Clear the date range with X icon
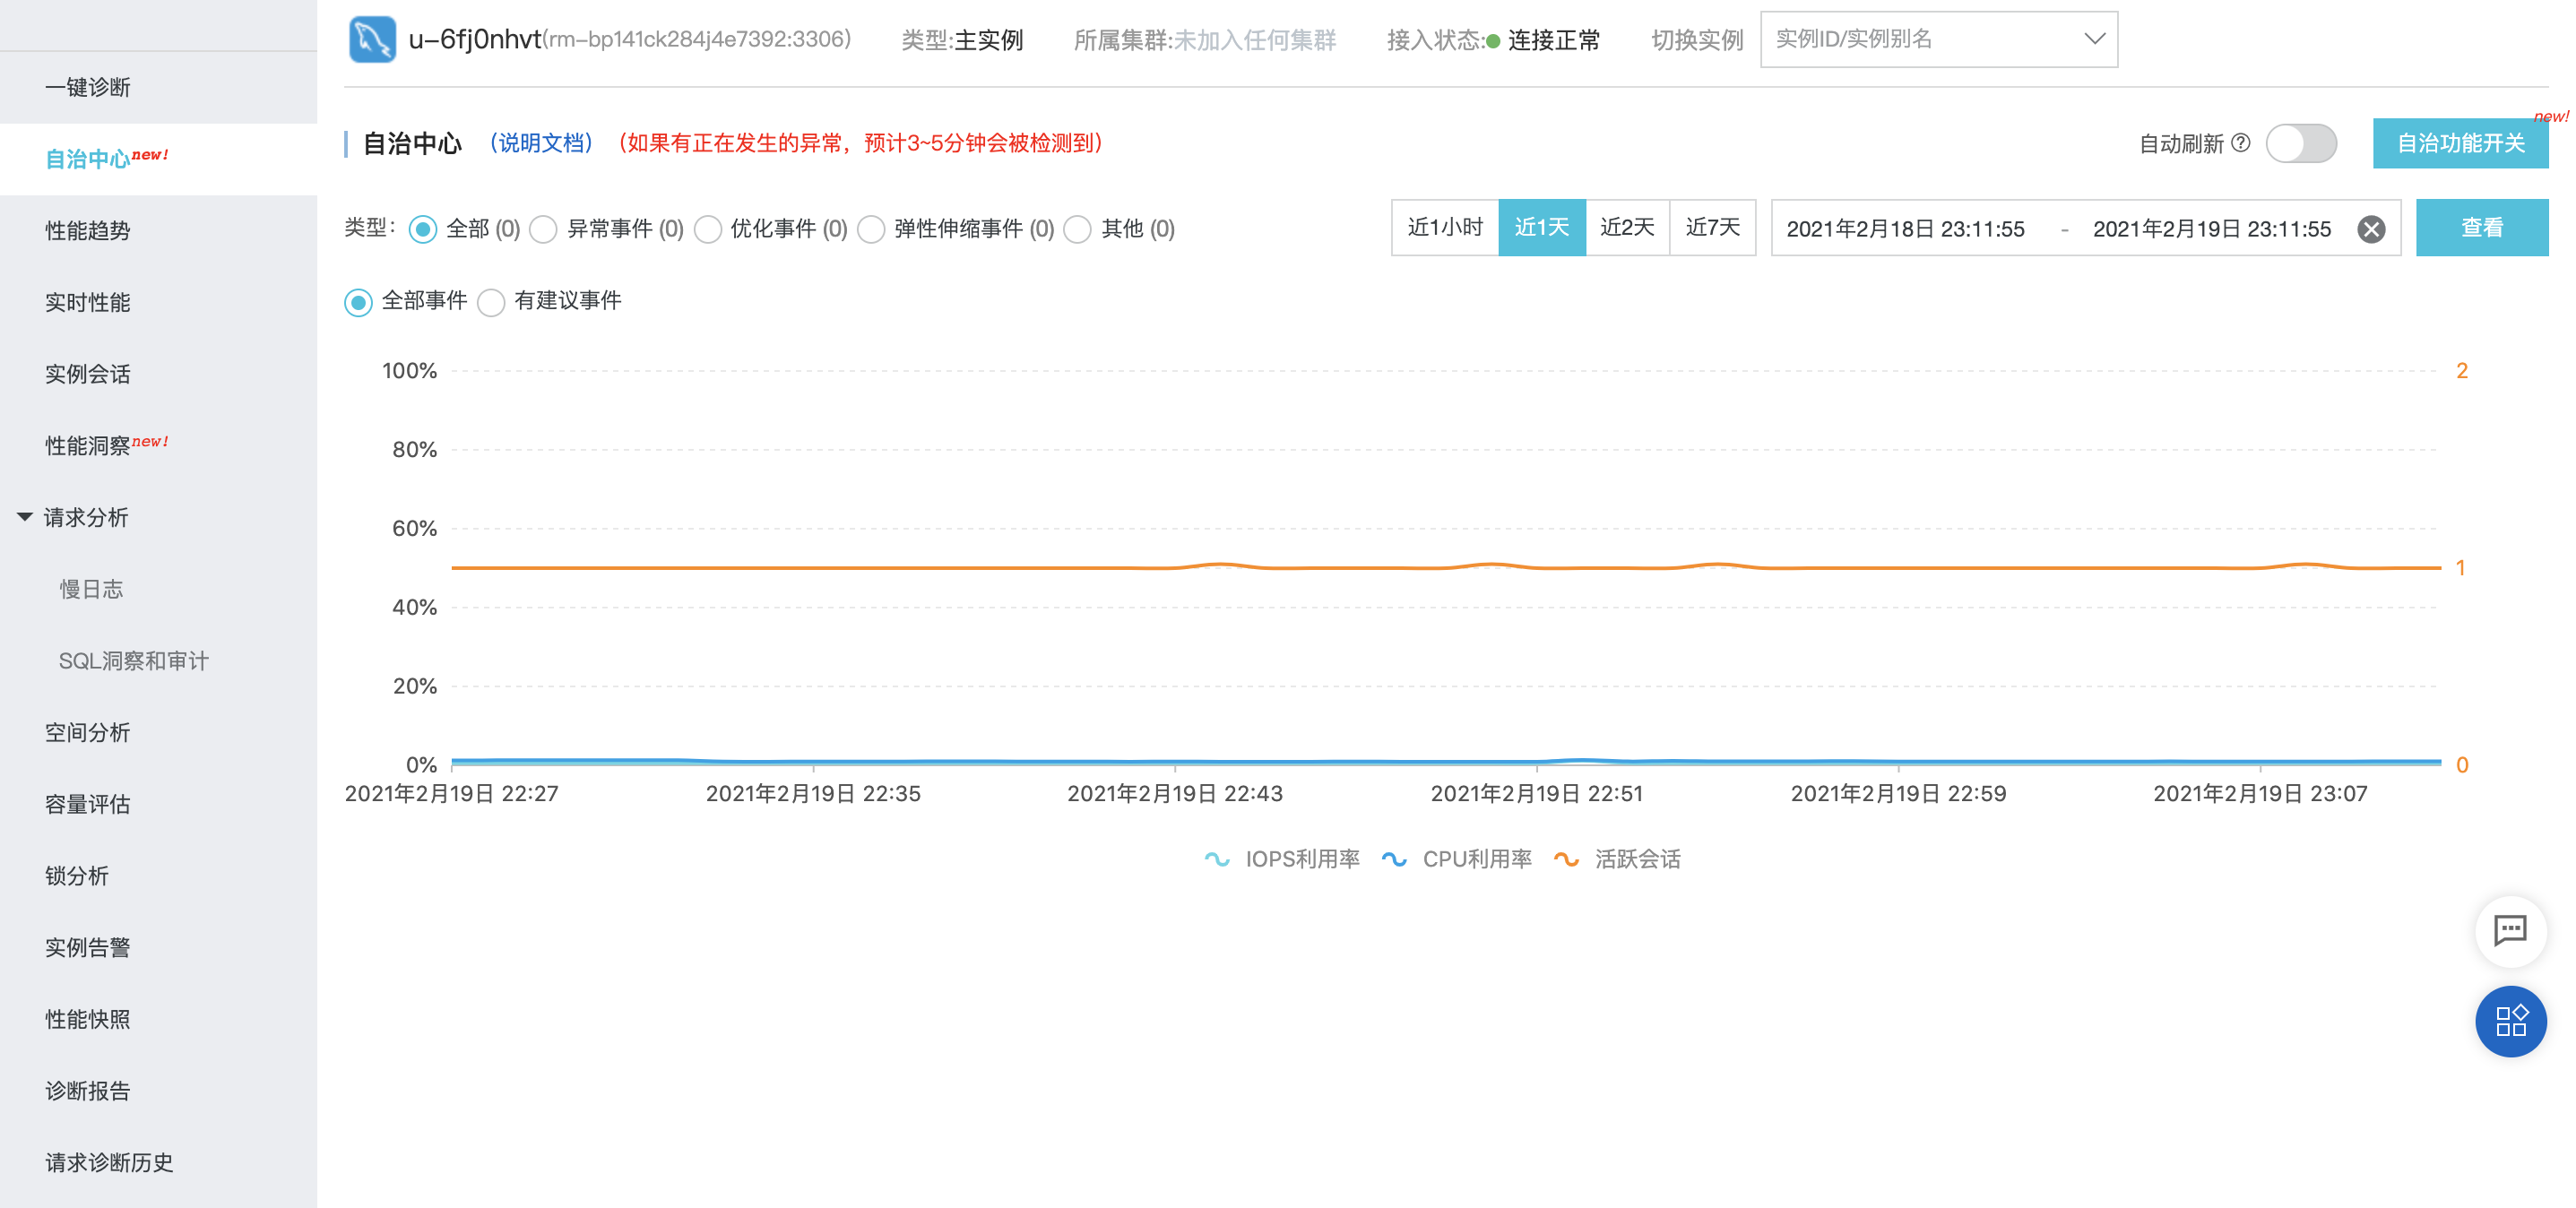The image size is (2576, 1208). [2371, 229]
